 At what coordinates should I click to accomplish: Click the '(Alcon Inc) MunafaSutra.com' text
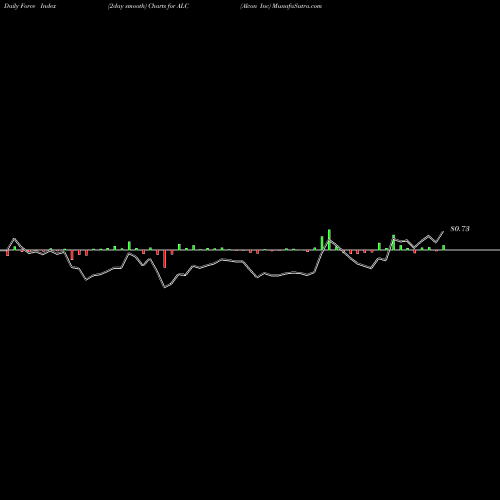(281, 6)
